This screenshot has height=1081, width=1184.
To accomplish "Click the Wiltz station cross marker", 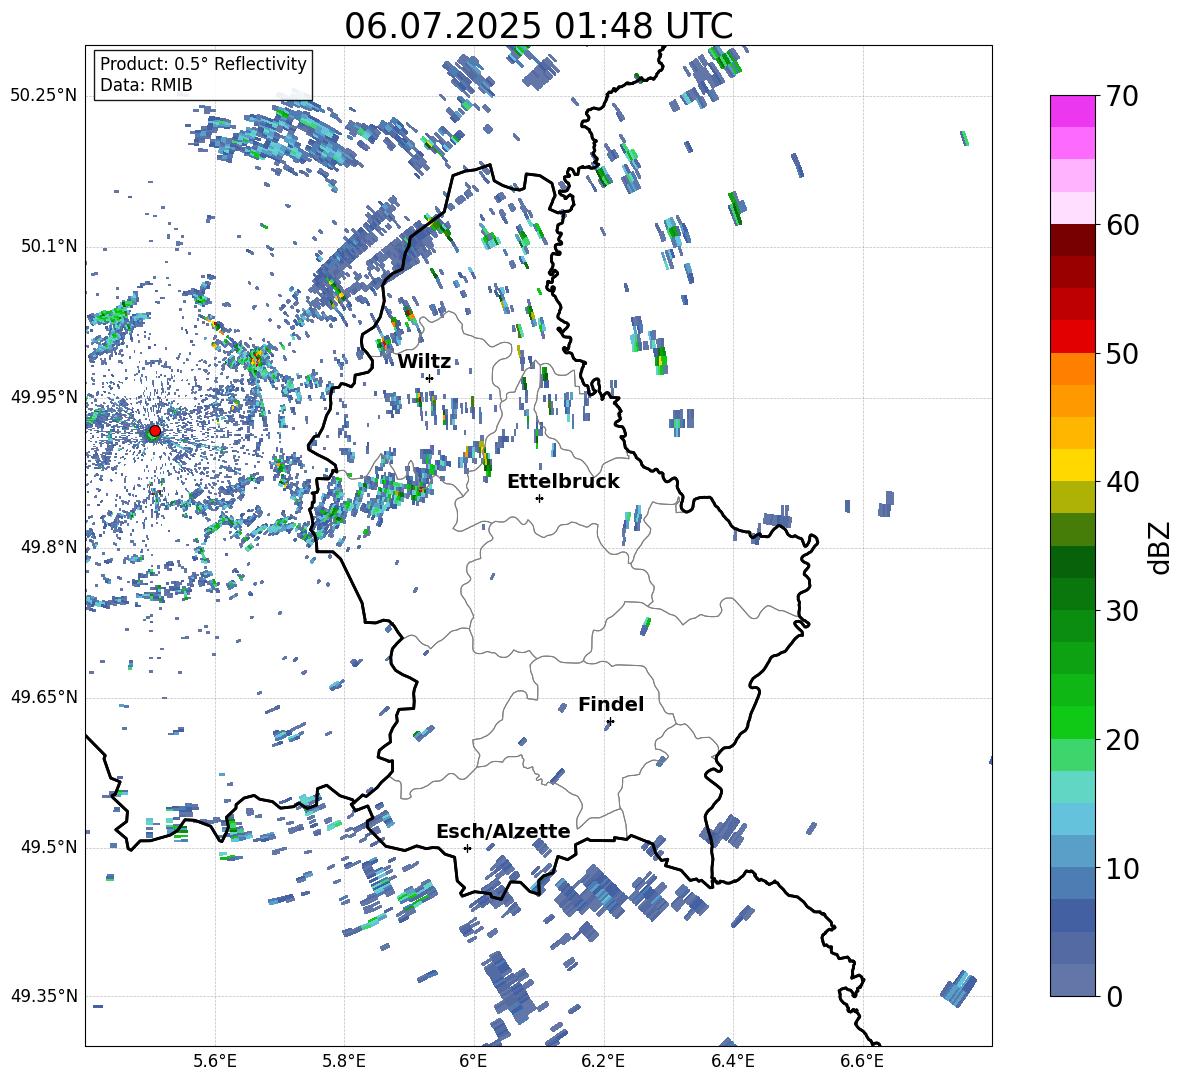I will pyautogui.click(x=429, y=378).
